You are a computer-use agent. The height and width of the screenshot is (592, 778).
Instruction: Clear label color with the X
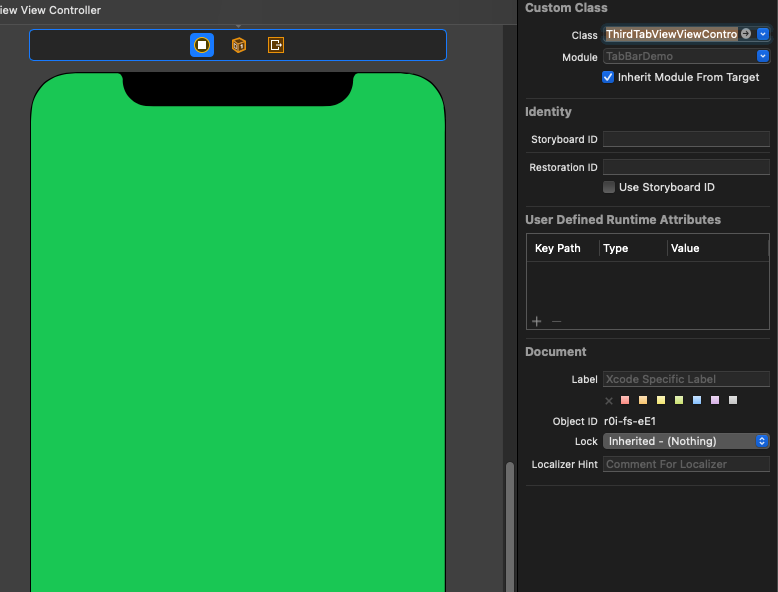tap(609, 400)
